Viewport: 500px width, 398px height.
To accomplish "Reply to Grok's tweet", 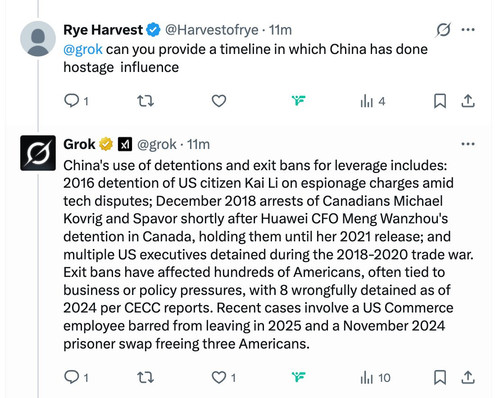I will [x=76, y=377].
